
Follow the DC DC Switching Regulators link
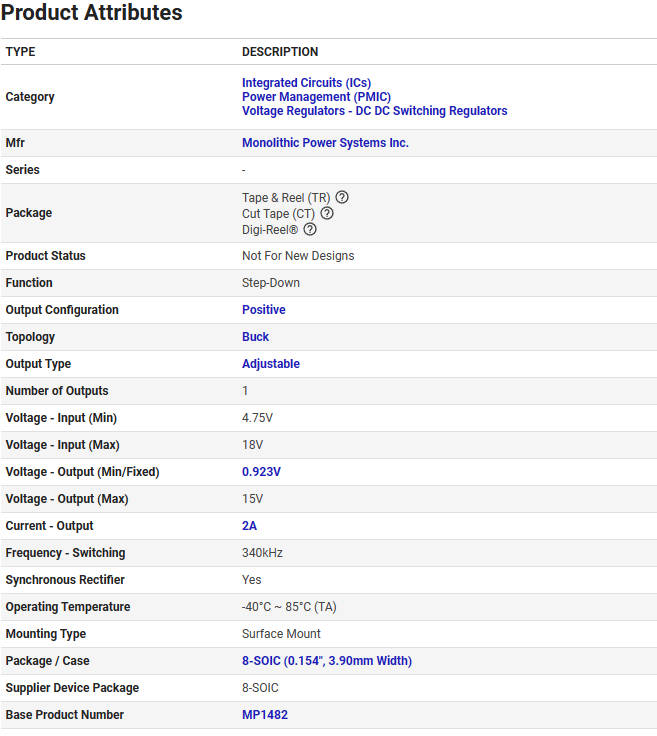tap(374, 111)
